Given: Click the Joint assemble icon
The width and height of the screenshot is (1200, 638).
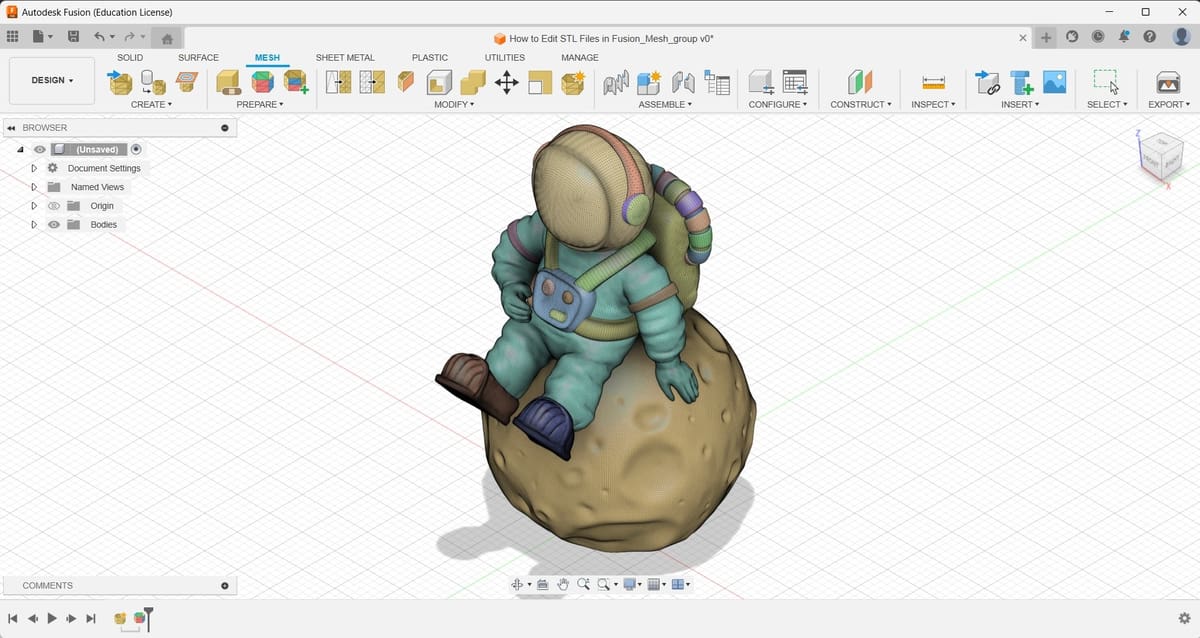Looking at the screenshot, I should (x=684, y=82).
